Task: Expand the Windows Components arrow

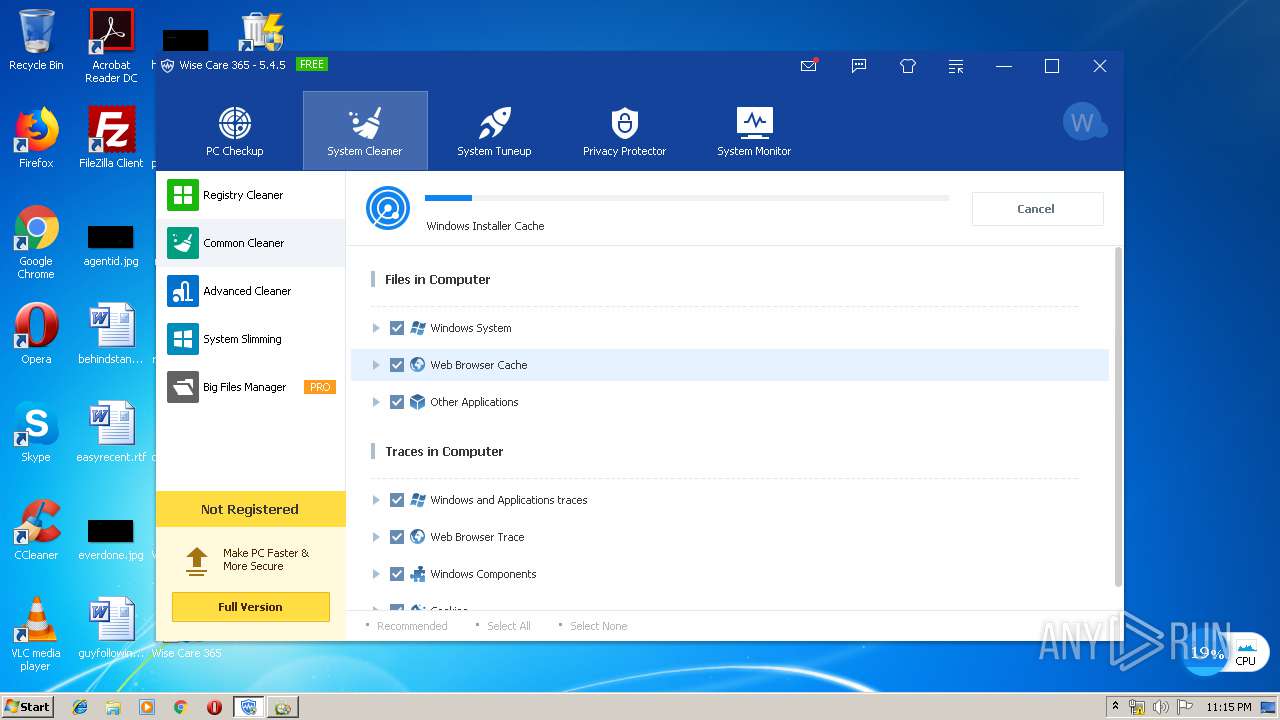Action: (x=376, y=574)
